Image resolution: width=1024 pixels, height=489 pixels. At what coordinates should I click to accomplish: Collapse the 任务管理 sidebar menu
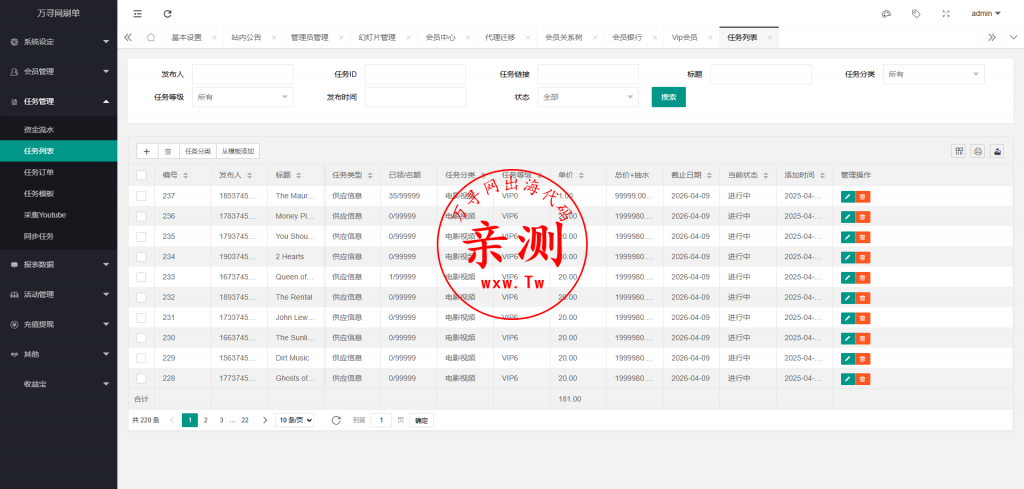(59, 102)
